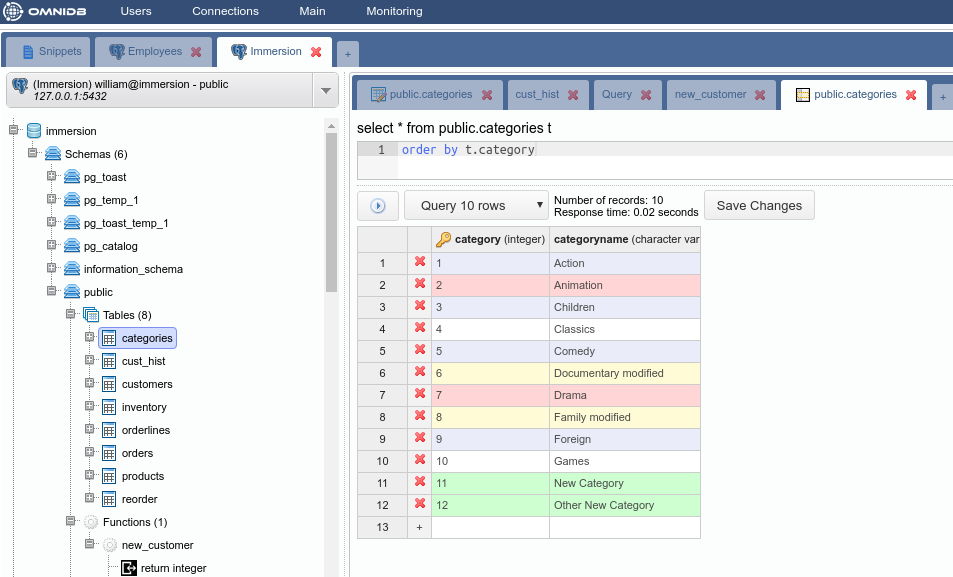Image resolution: width=953 pixels, height=577 pixels.
Task: Collapse the Functions (1) node
Action: coord(70,521)
